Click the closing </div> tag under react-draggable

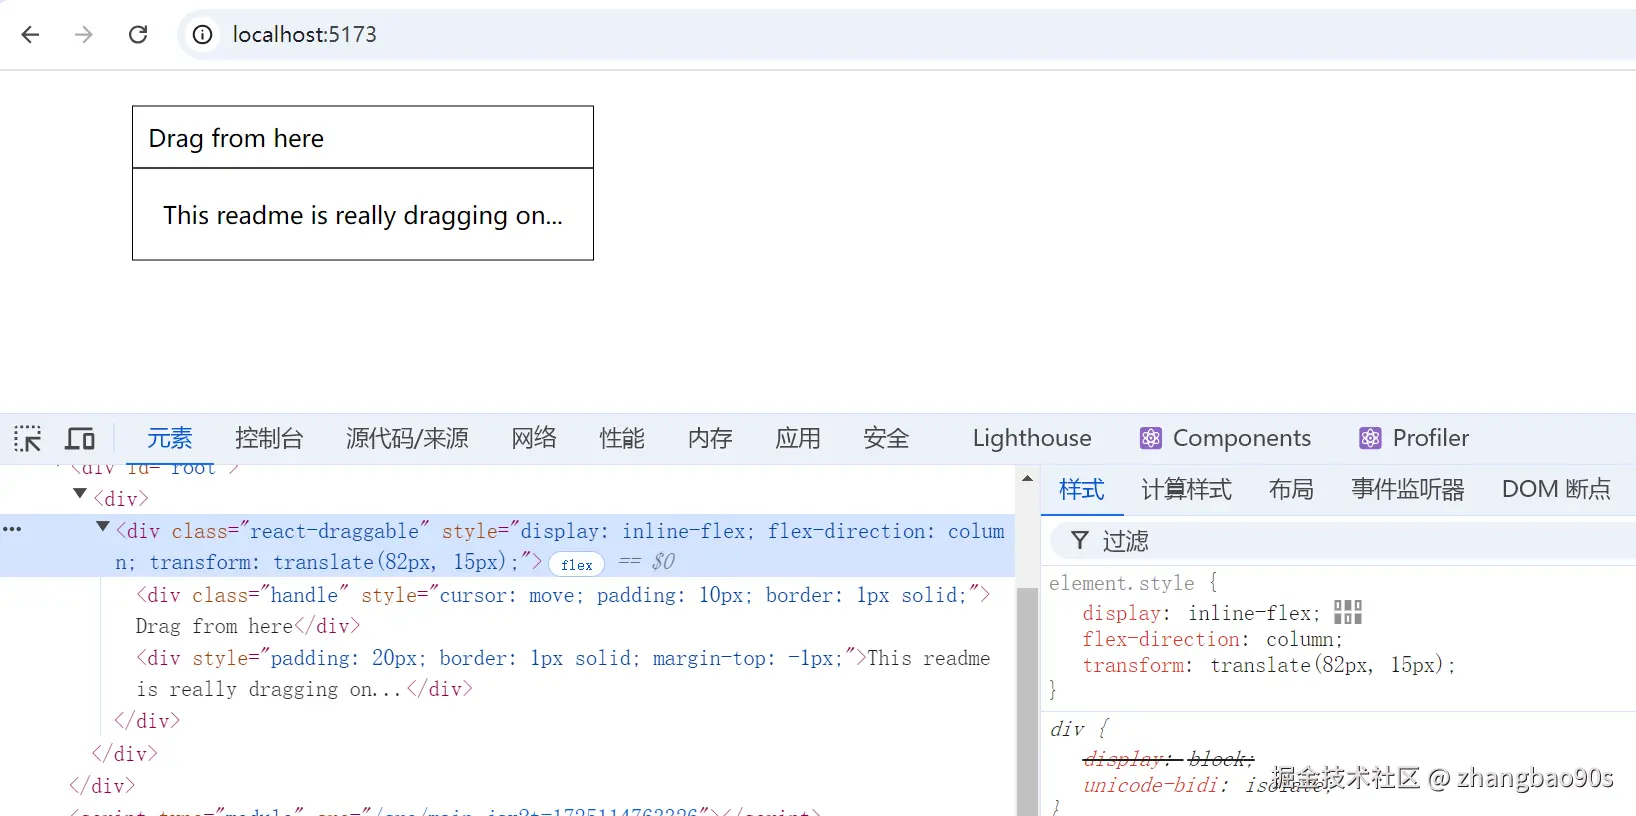click(x=147, y=721)
